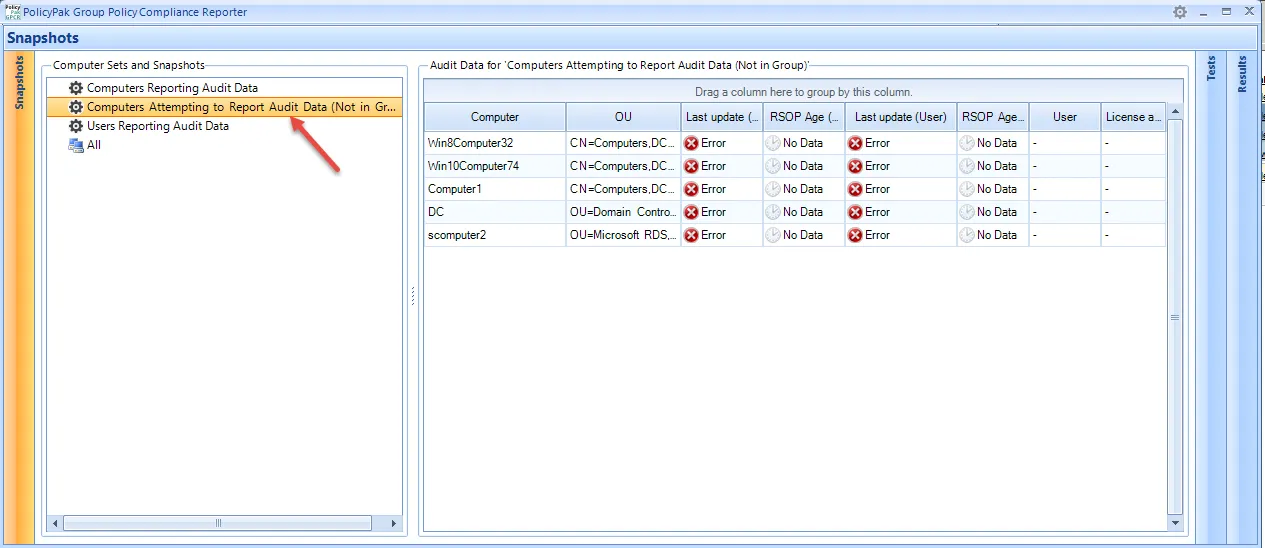Click the Computer1 computer cell

point(495,189)
